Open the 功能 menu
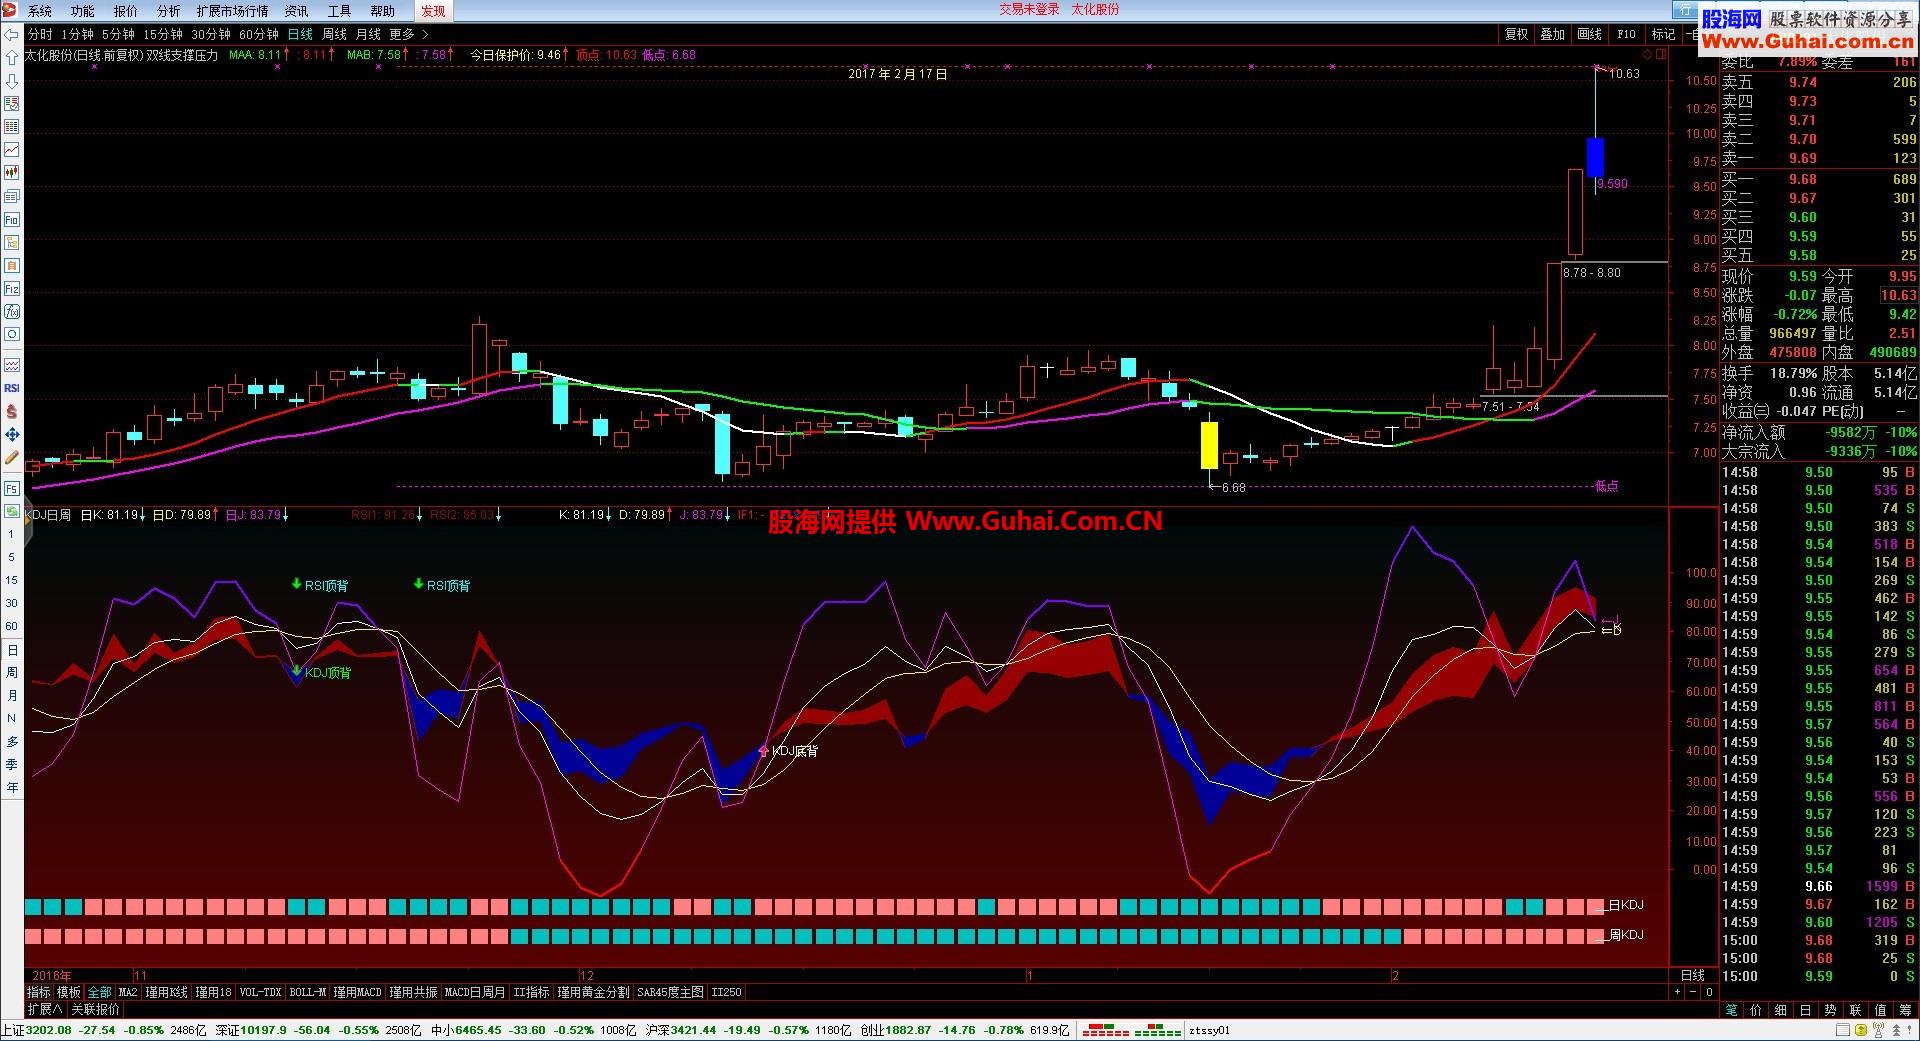The image size is (1920, 1041). tap(83, 11)
